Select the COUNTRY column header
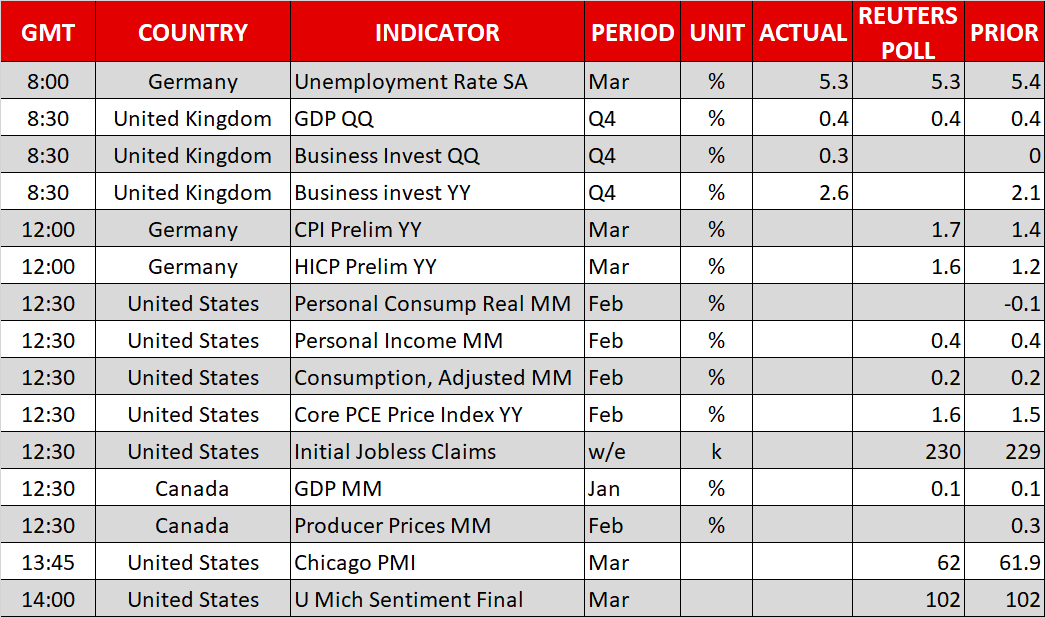1045x617 pixels. 193,32
